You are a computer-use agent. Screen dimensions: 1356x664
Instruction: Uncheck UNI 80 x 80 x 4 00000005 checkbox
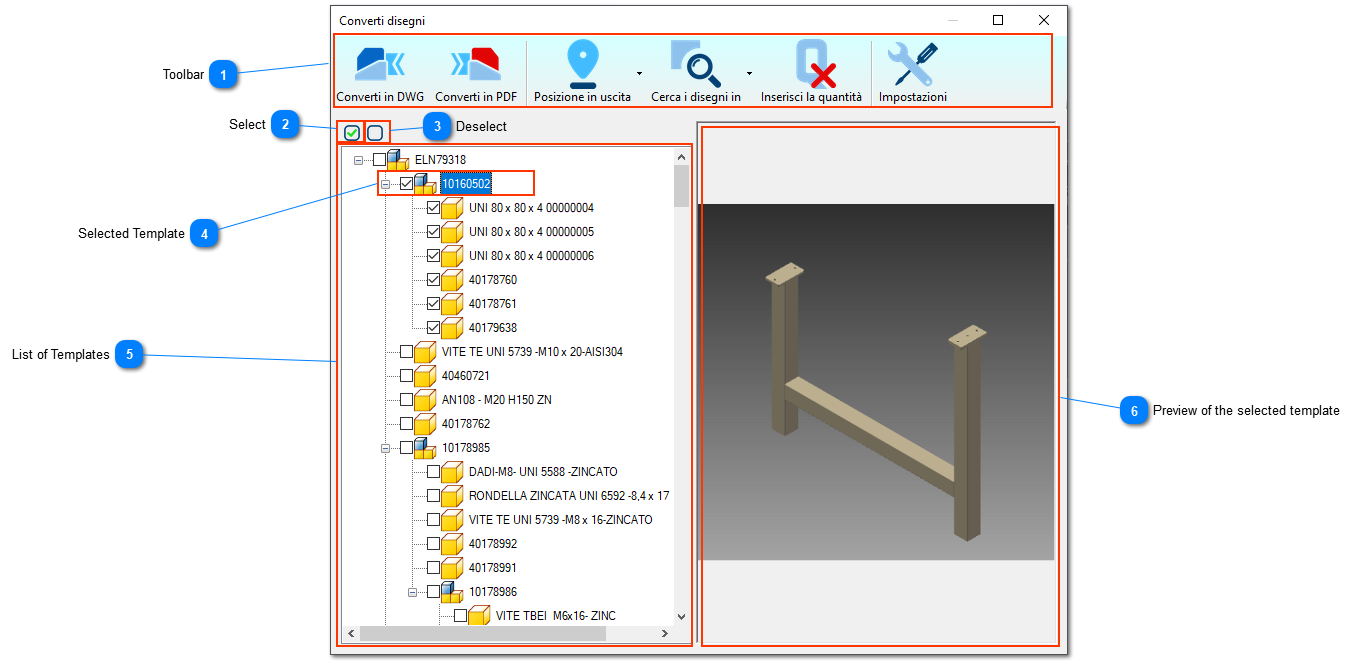click(433, 232)
